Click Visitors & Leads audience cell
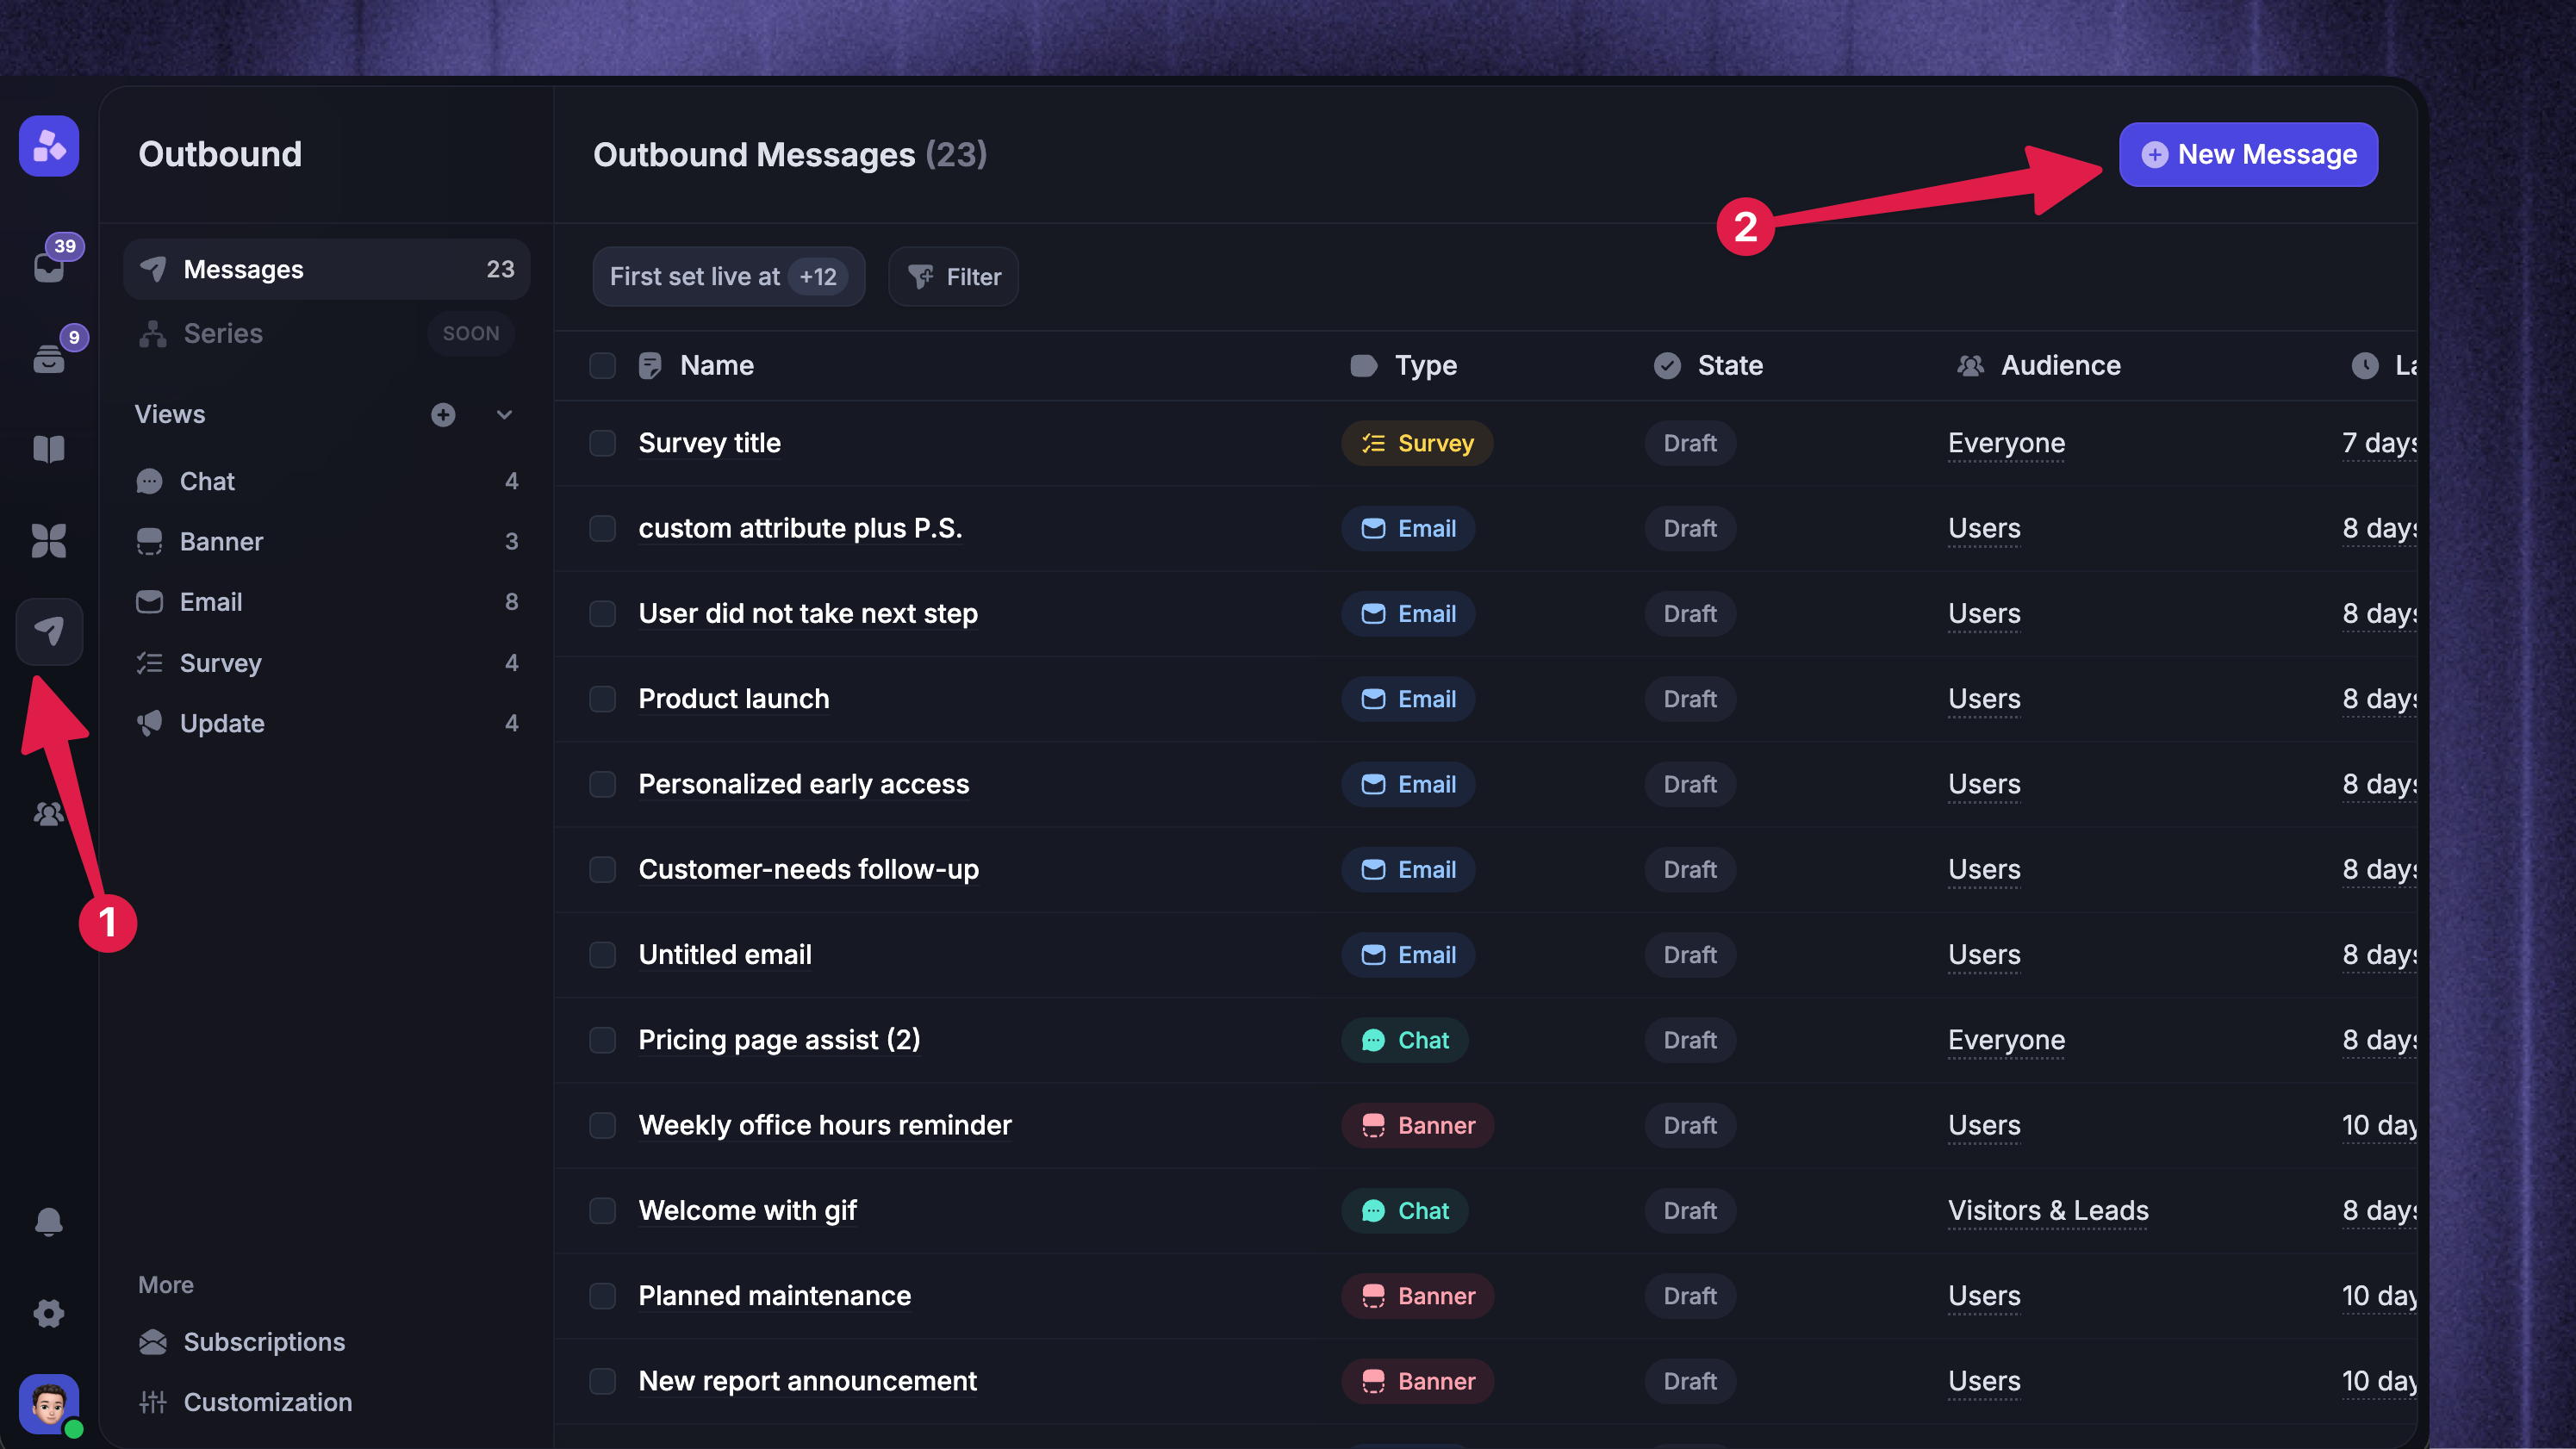This screenshot has width=2576, height=1449. pos(2048,1210)
